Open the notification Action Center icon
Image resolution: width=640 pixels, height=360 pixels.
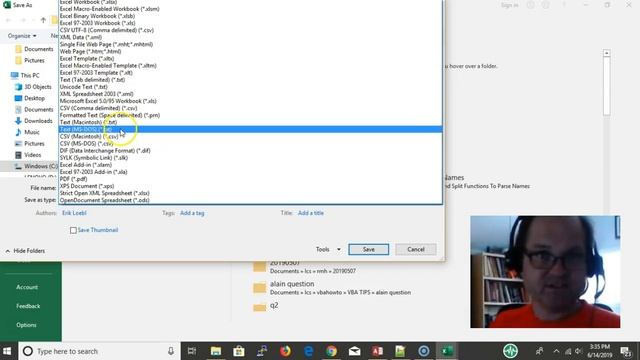pyautogui.click(x=626, y=351)
